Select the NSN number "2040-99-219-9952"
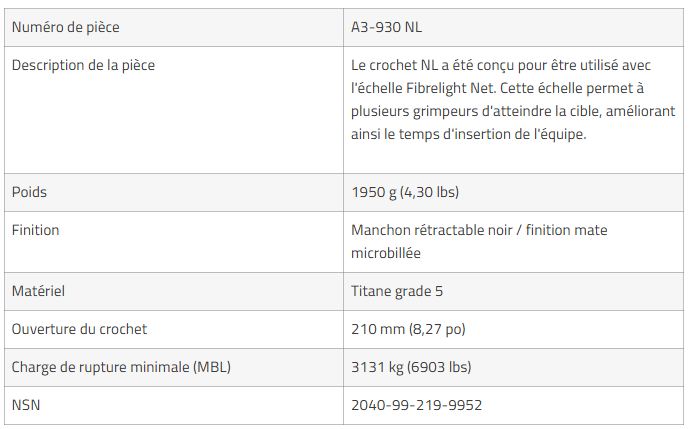The width and height of the screenshot is (694, 429). 415,405
